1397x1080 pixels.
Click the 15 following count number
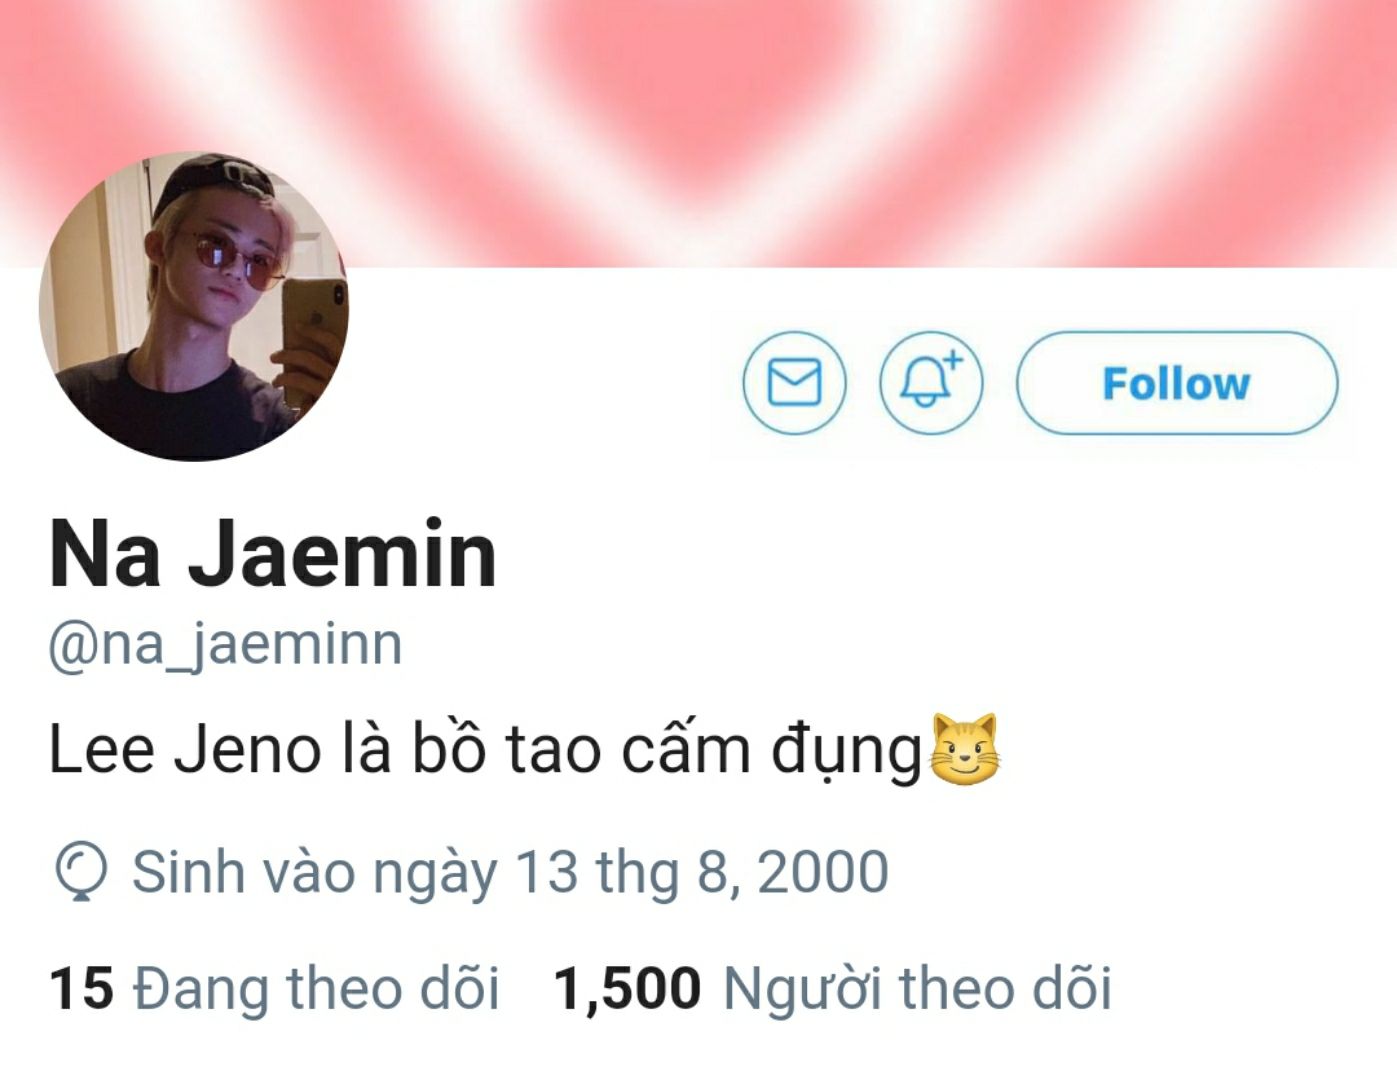tap(81, 988)
